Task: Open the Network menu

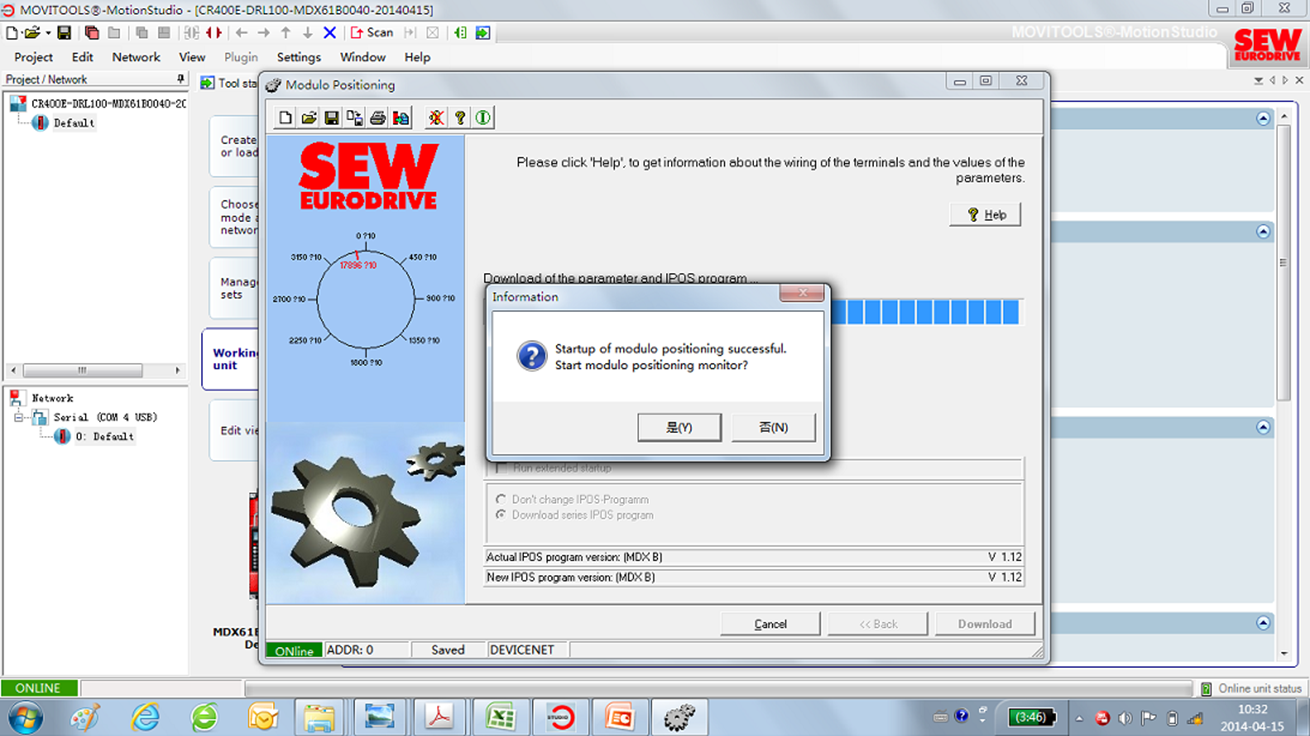Action: (x=136, y=57)
